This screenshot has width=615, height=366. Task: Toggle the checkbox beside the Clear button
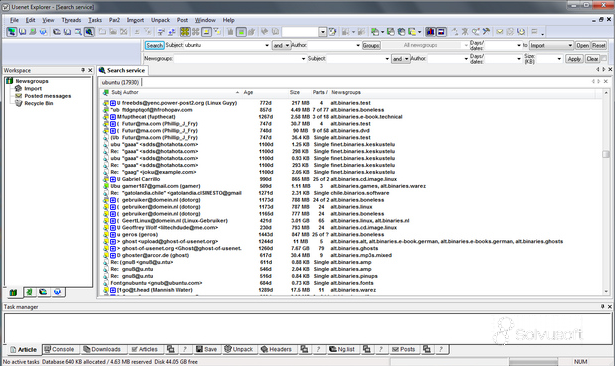(x=604, y=58)
